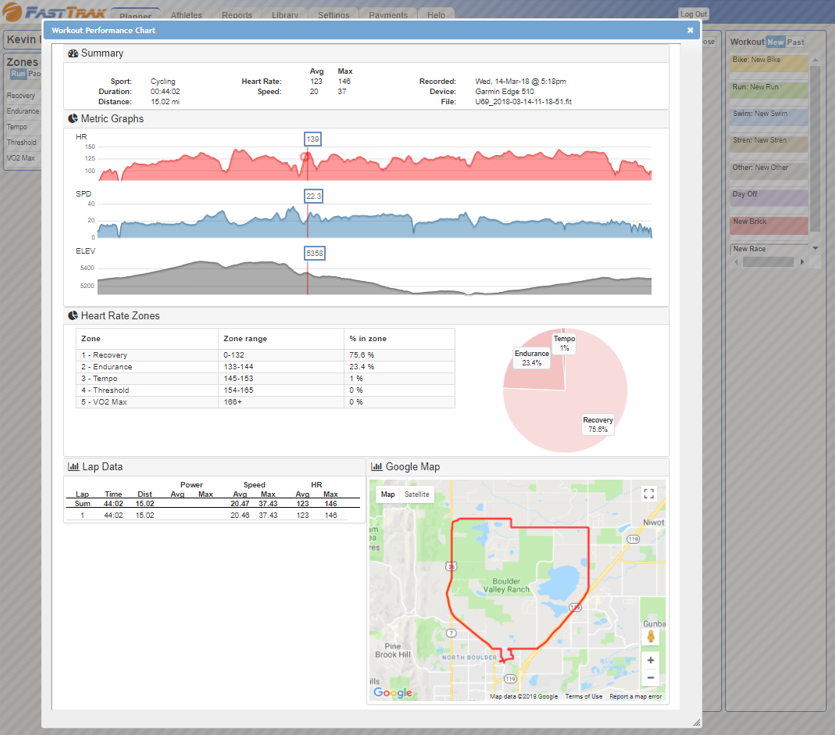Click the Lap Data bar chart icon
The height and width of the screenshot is (735, 835).
coord(73,467)
